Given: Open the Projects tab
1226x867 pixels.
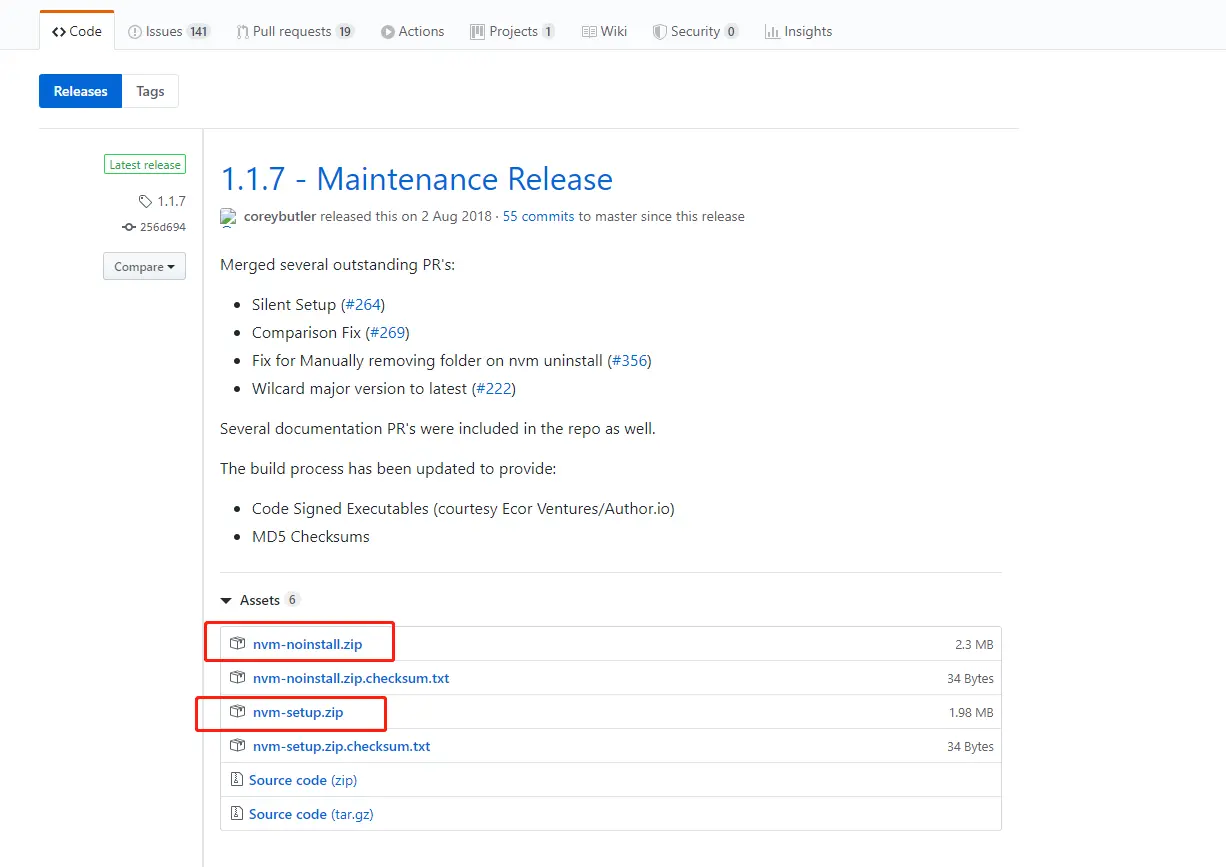Looking at the screenshot, I should [512, 31].
